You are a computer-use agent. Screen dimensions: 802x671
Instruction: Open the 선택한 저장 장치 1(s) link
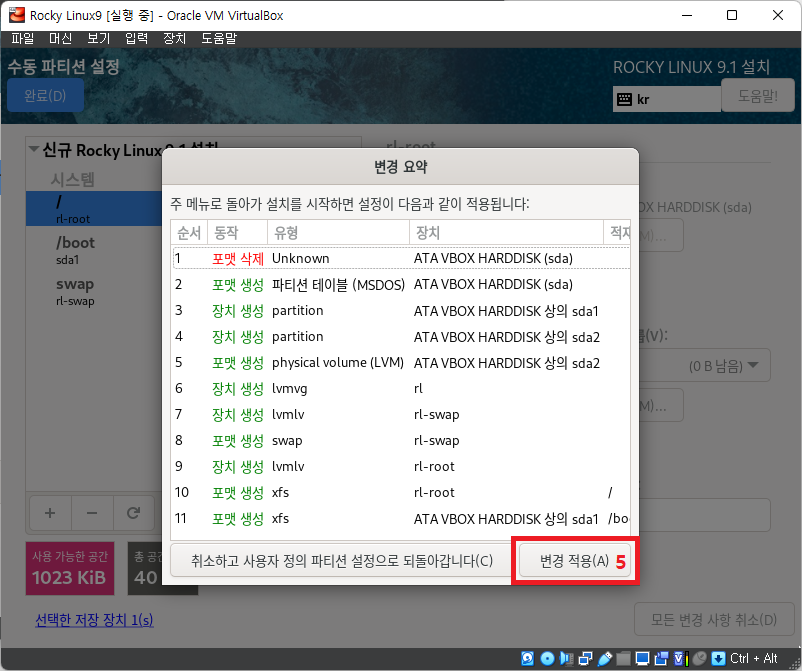coord(94,620)
